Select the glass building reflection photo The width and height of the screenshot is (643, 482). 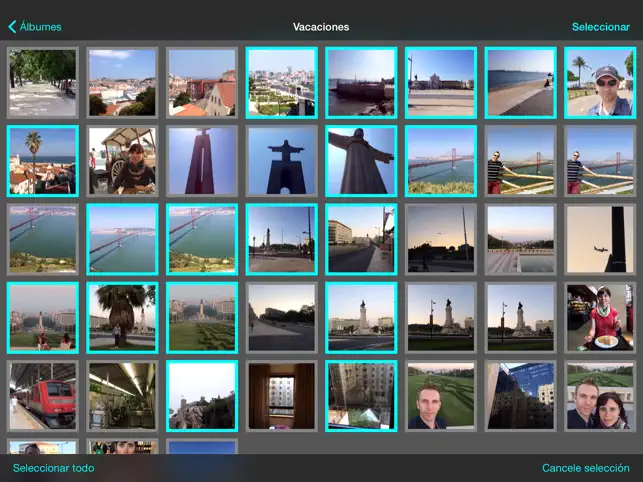point(520,396)
